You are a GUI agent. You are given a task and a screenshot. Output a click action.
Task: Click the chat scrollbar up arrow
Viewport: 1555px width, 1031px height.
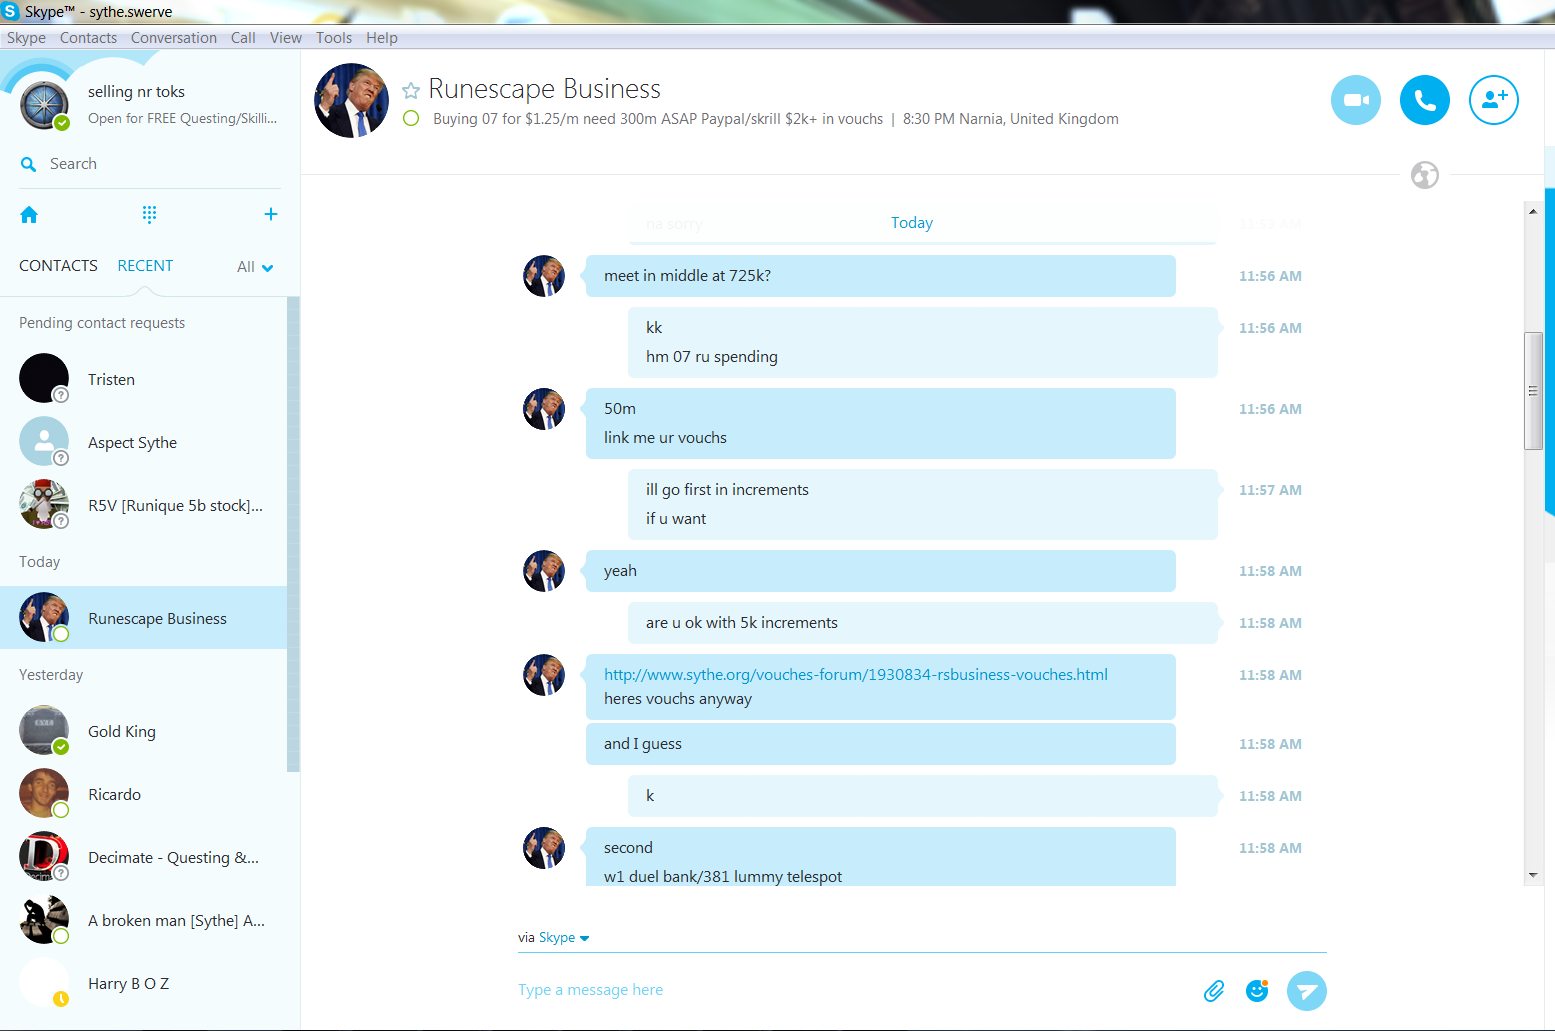[x=1533, y=211]
